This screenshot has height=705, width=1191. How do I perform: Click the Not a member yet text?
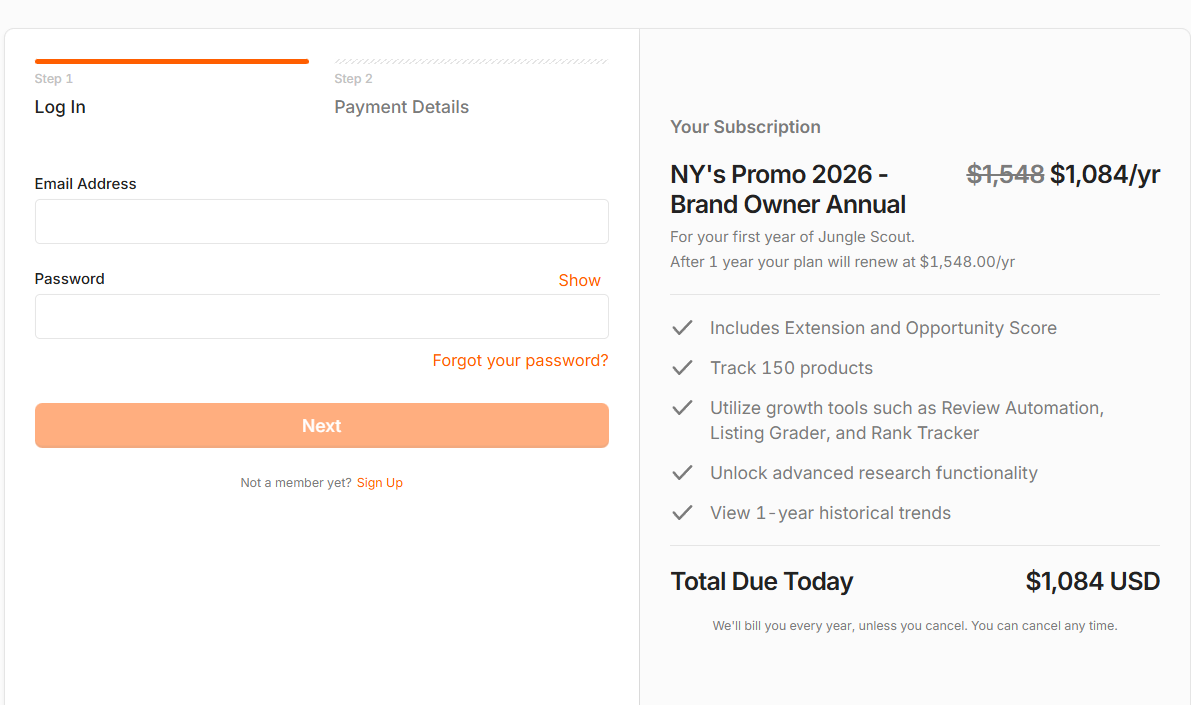point(296,483)
